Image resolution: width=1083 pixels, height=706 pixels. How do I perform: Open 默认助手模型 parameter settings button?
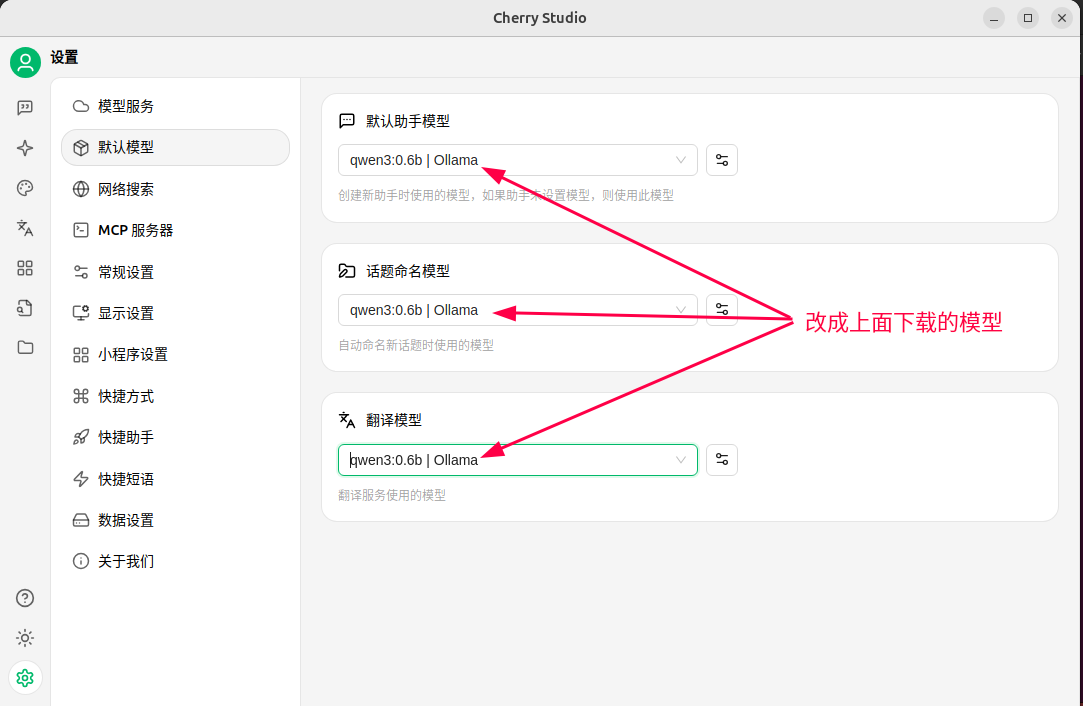point(722,160)
